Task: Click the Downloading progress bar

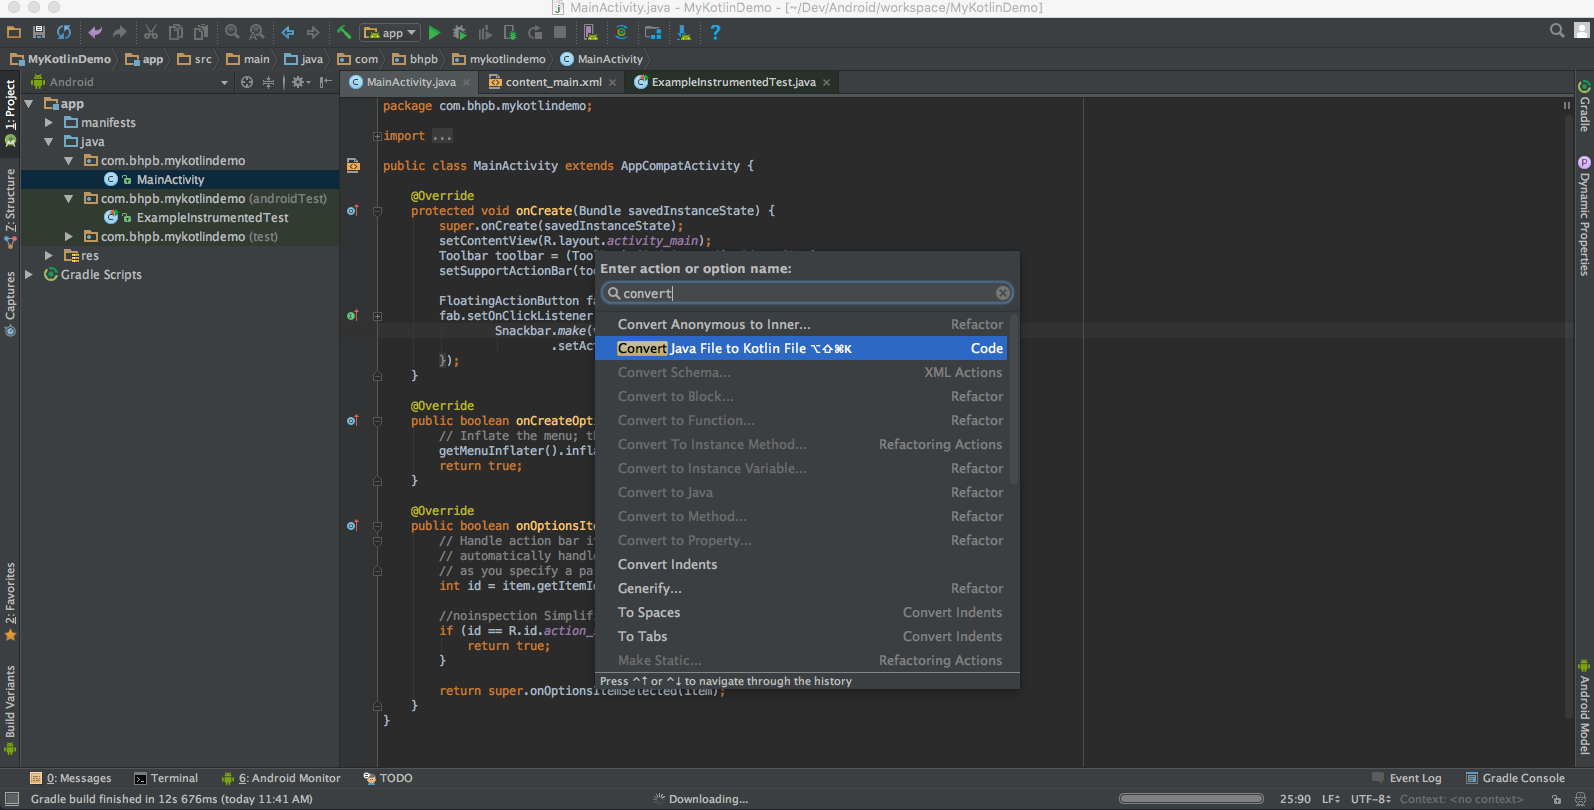Action: tap(1192, 799)
